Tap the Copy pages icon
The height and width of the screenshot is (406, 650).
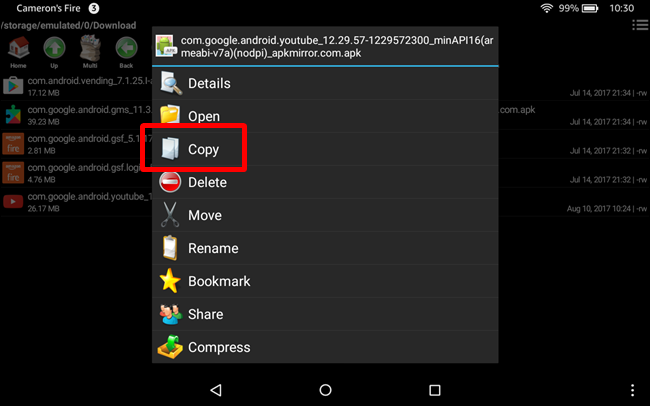(x=170, y=148)
